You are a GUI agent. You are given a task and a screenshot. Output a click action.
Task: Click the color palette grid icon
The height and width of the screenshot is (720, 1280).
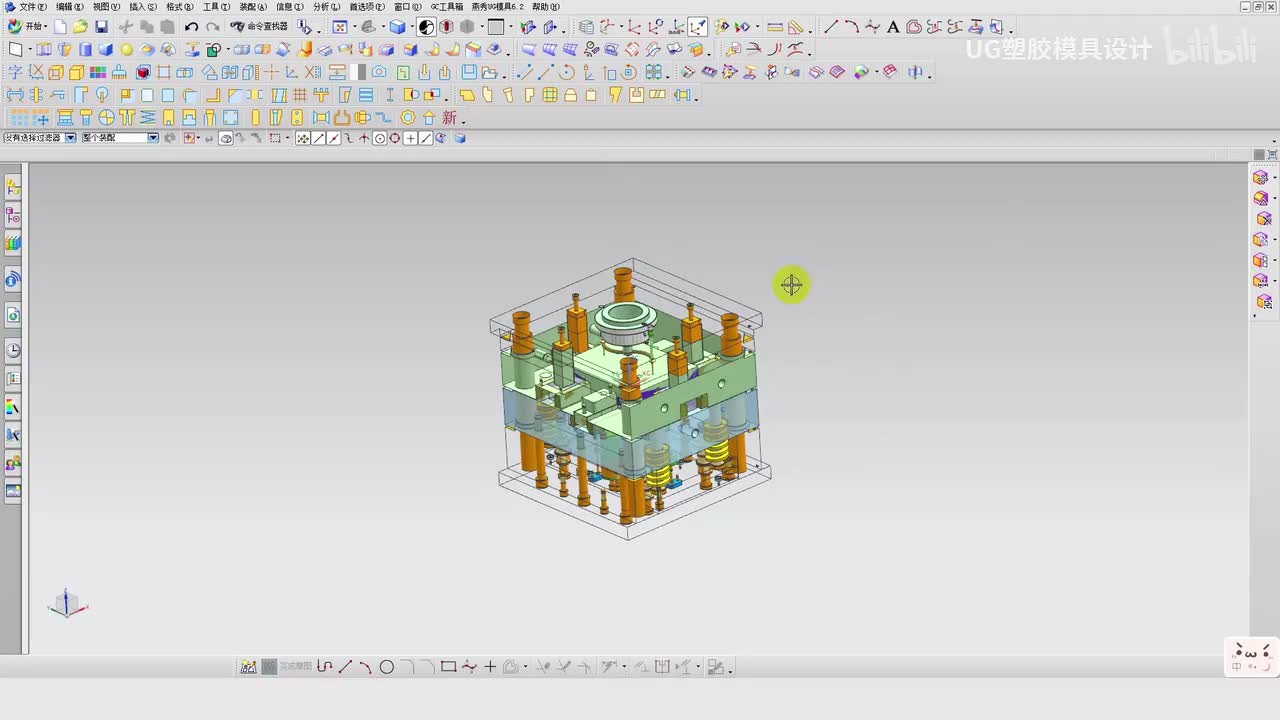click(x=98, y=72)
